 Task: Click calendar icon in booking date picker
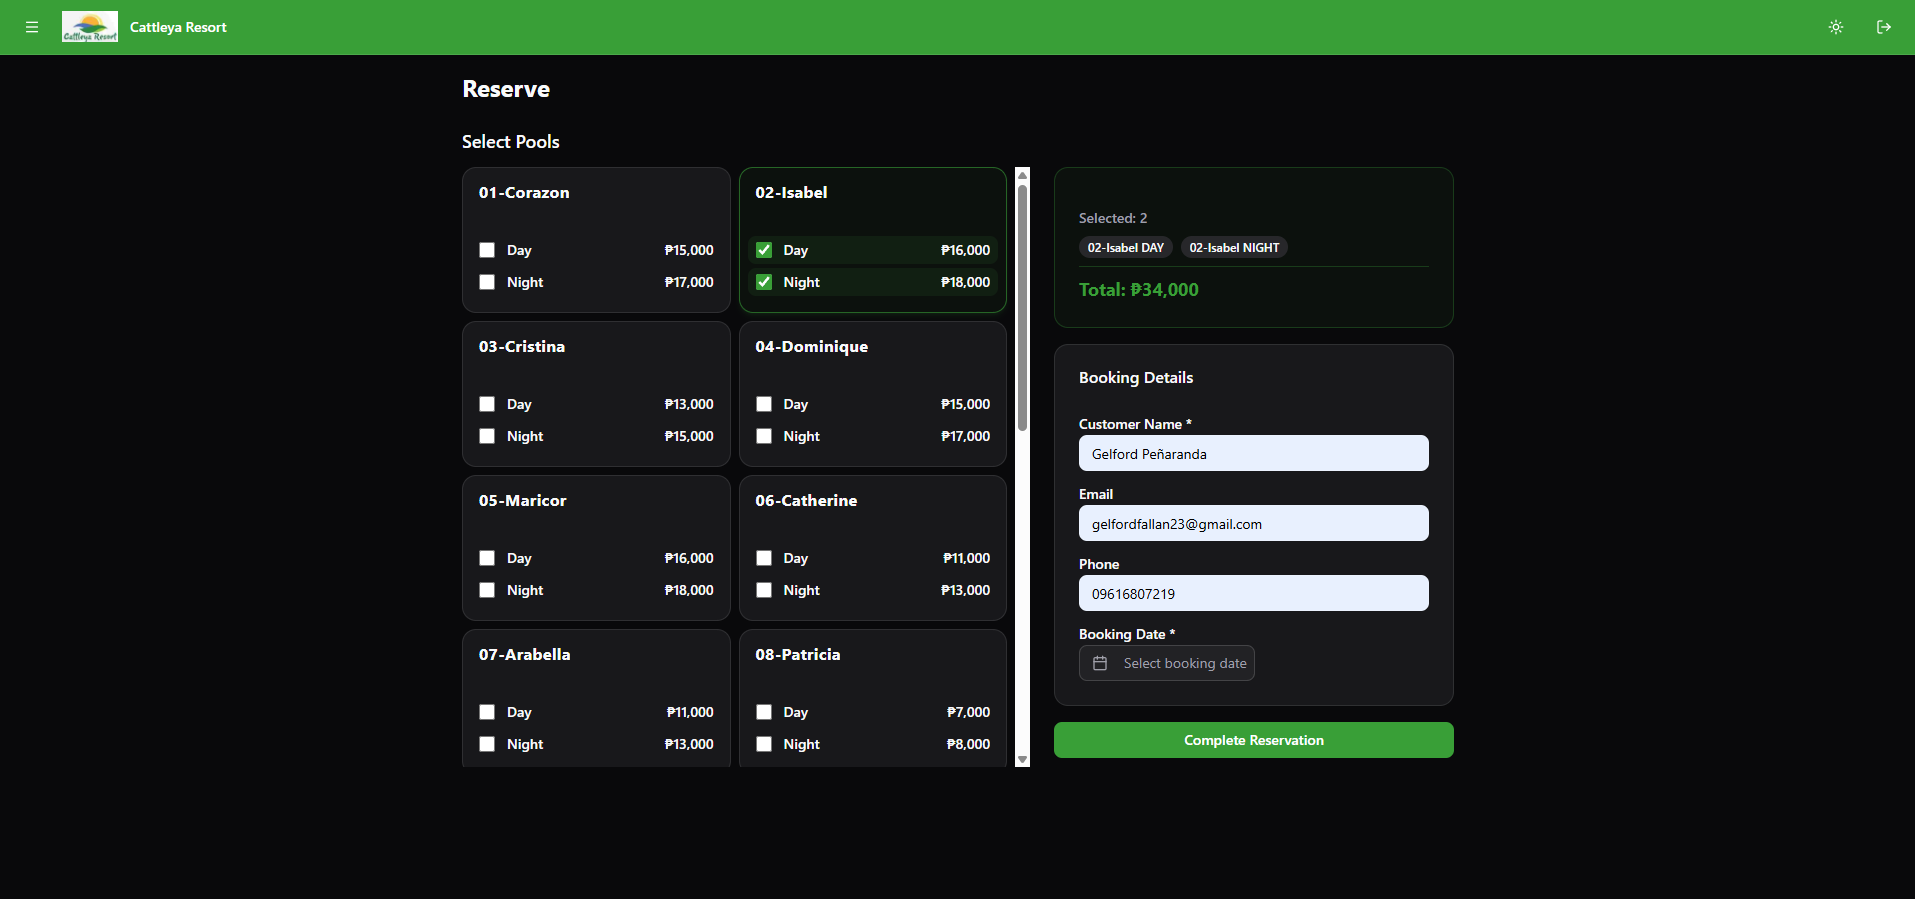click(1100, 663)
